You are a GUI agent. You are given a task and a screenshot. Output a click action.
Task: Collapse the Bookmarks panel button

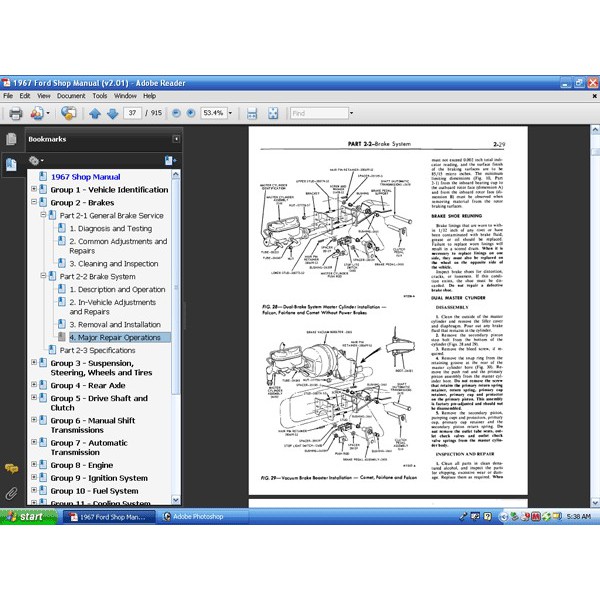click(176, 139)
